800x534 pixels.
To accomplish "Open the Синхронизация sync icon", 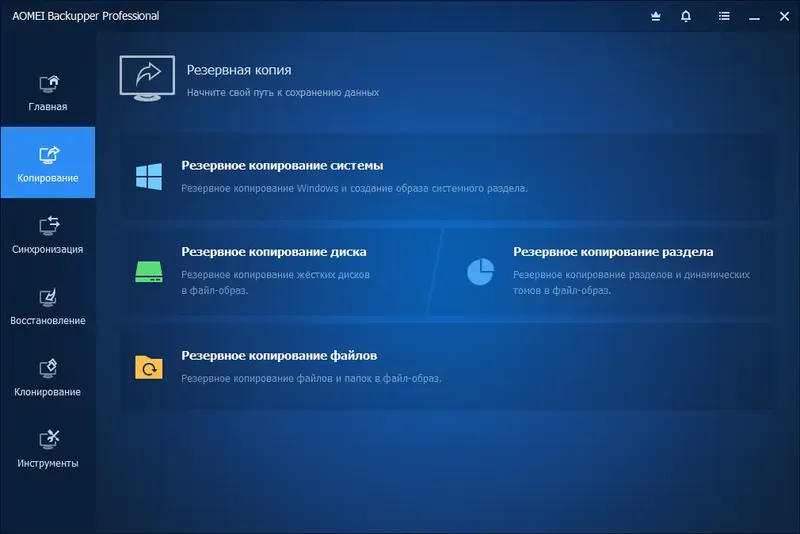I will (49, 226).
